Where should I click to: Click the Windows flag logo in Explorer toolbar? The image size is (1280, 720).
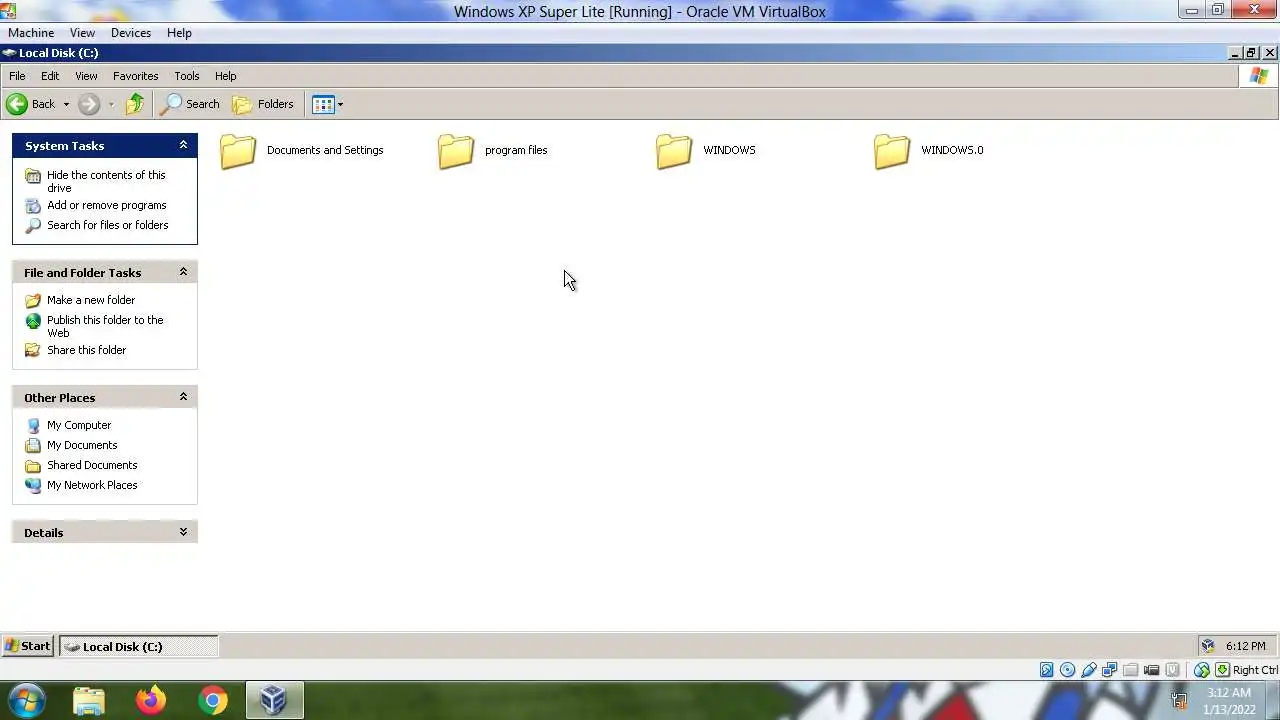(1258, 76)
